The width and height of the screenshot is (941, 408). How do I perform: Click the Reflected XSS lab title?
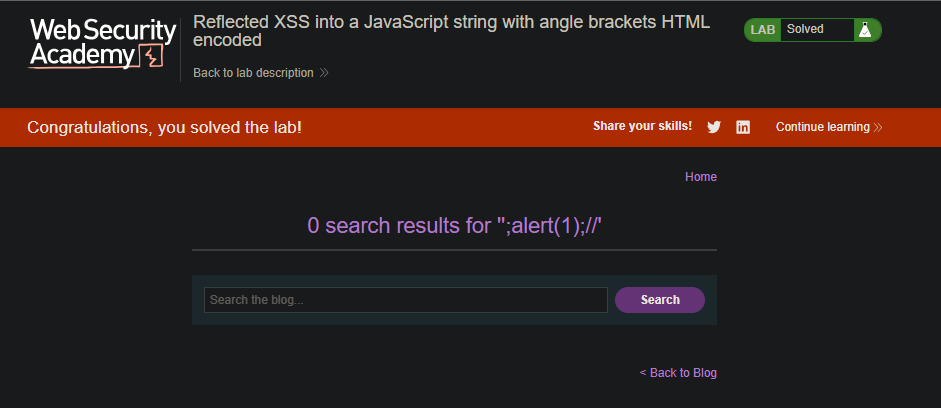(x=451, y=31)
